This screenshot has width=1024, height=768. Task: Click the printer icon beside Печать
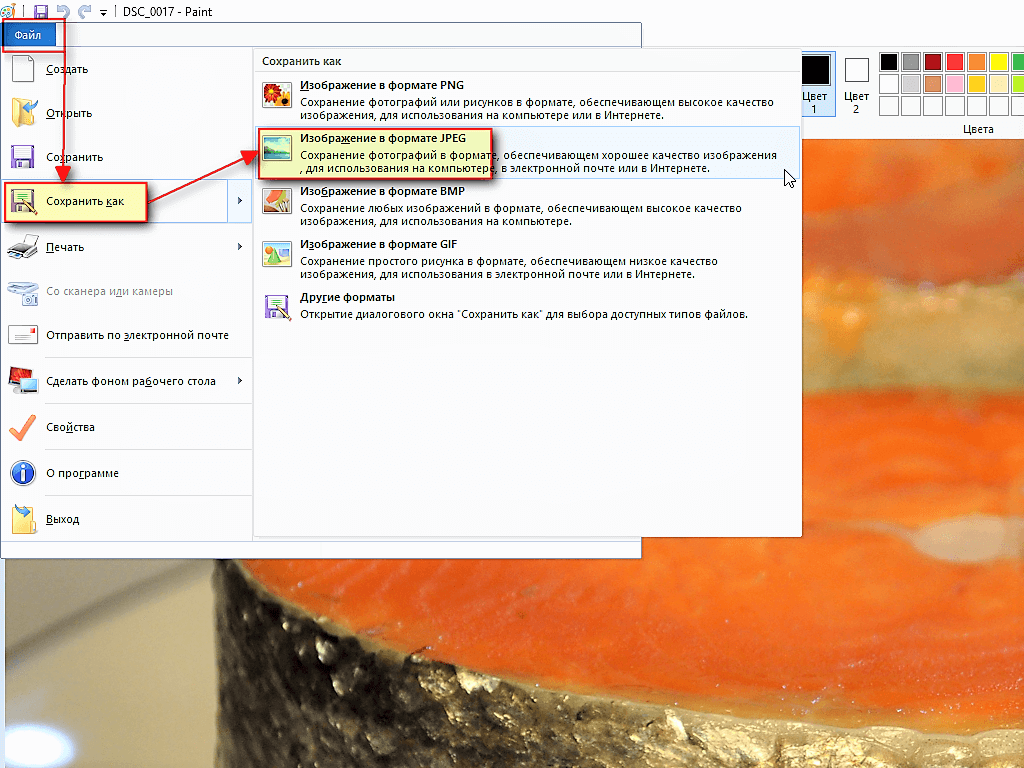pos(23,247)
